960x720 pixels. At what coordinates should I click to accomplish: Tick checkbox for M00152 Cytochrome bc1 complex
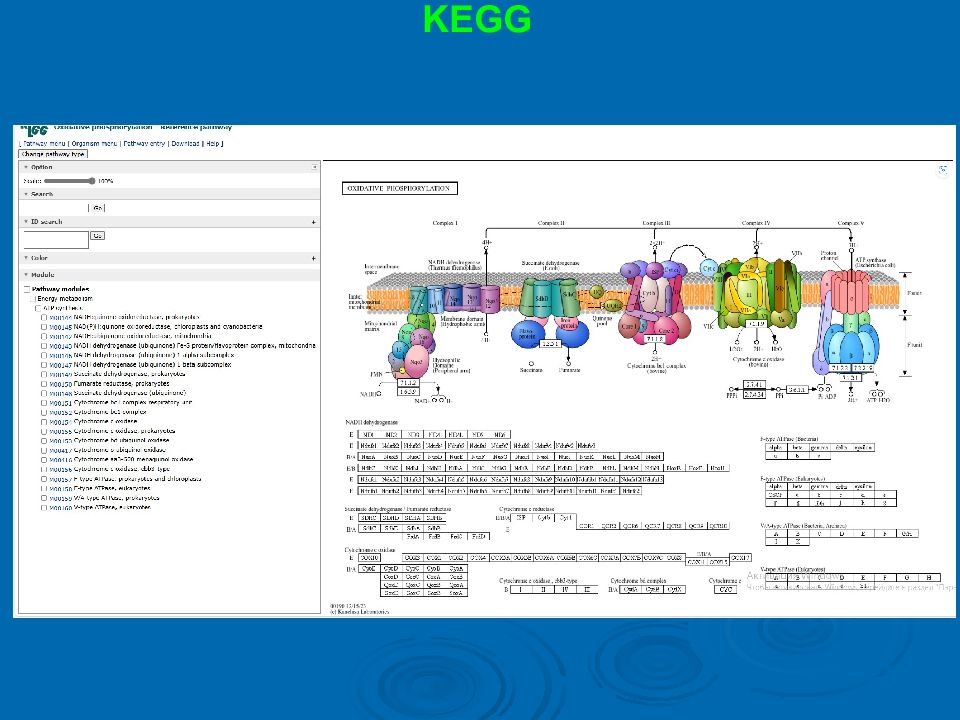coord(44,412)
